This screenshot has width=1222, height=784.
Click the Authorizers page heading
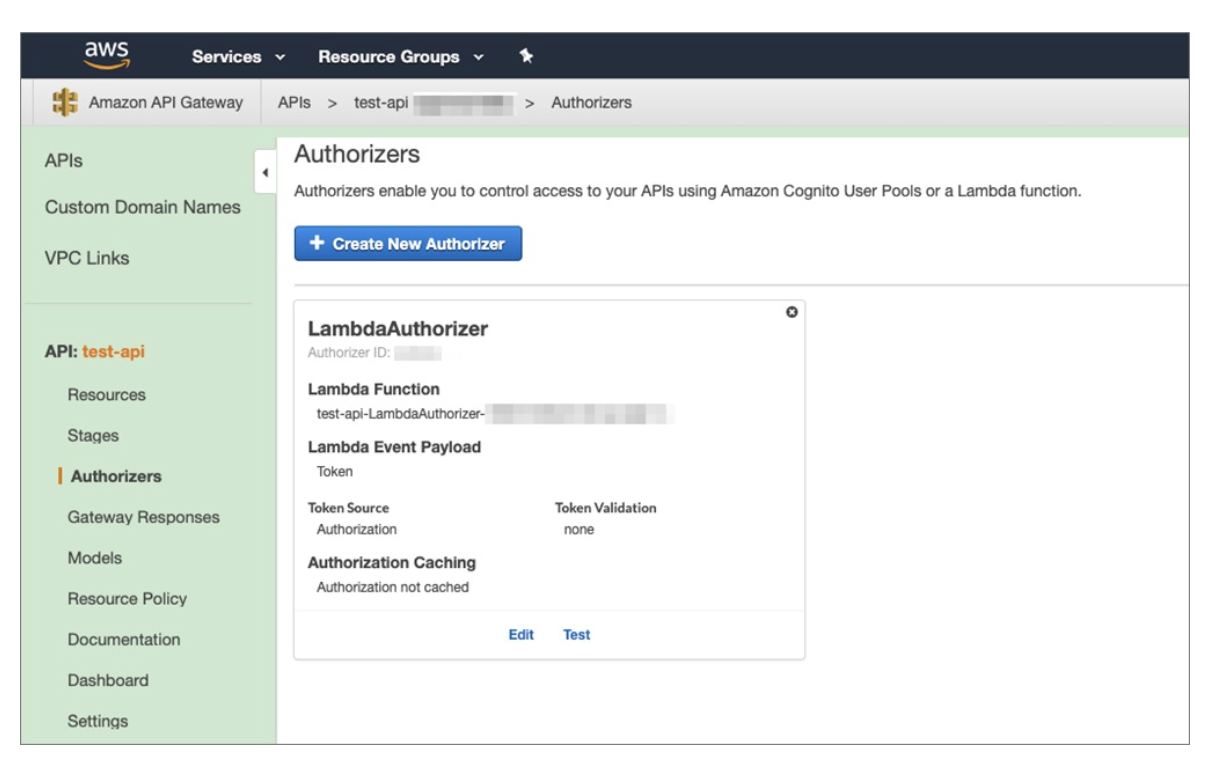pos(357,154)
